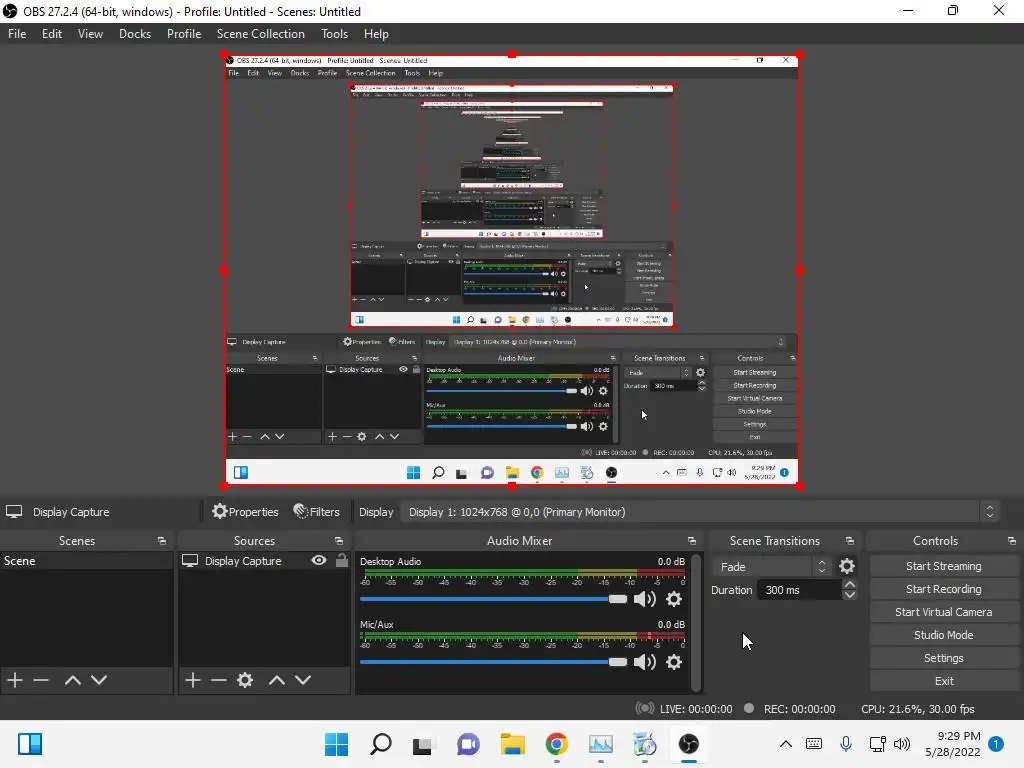
Task: Click the Mic/Aux volume slider
Action: tap(493, 662)
